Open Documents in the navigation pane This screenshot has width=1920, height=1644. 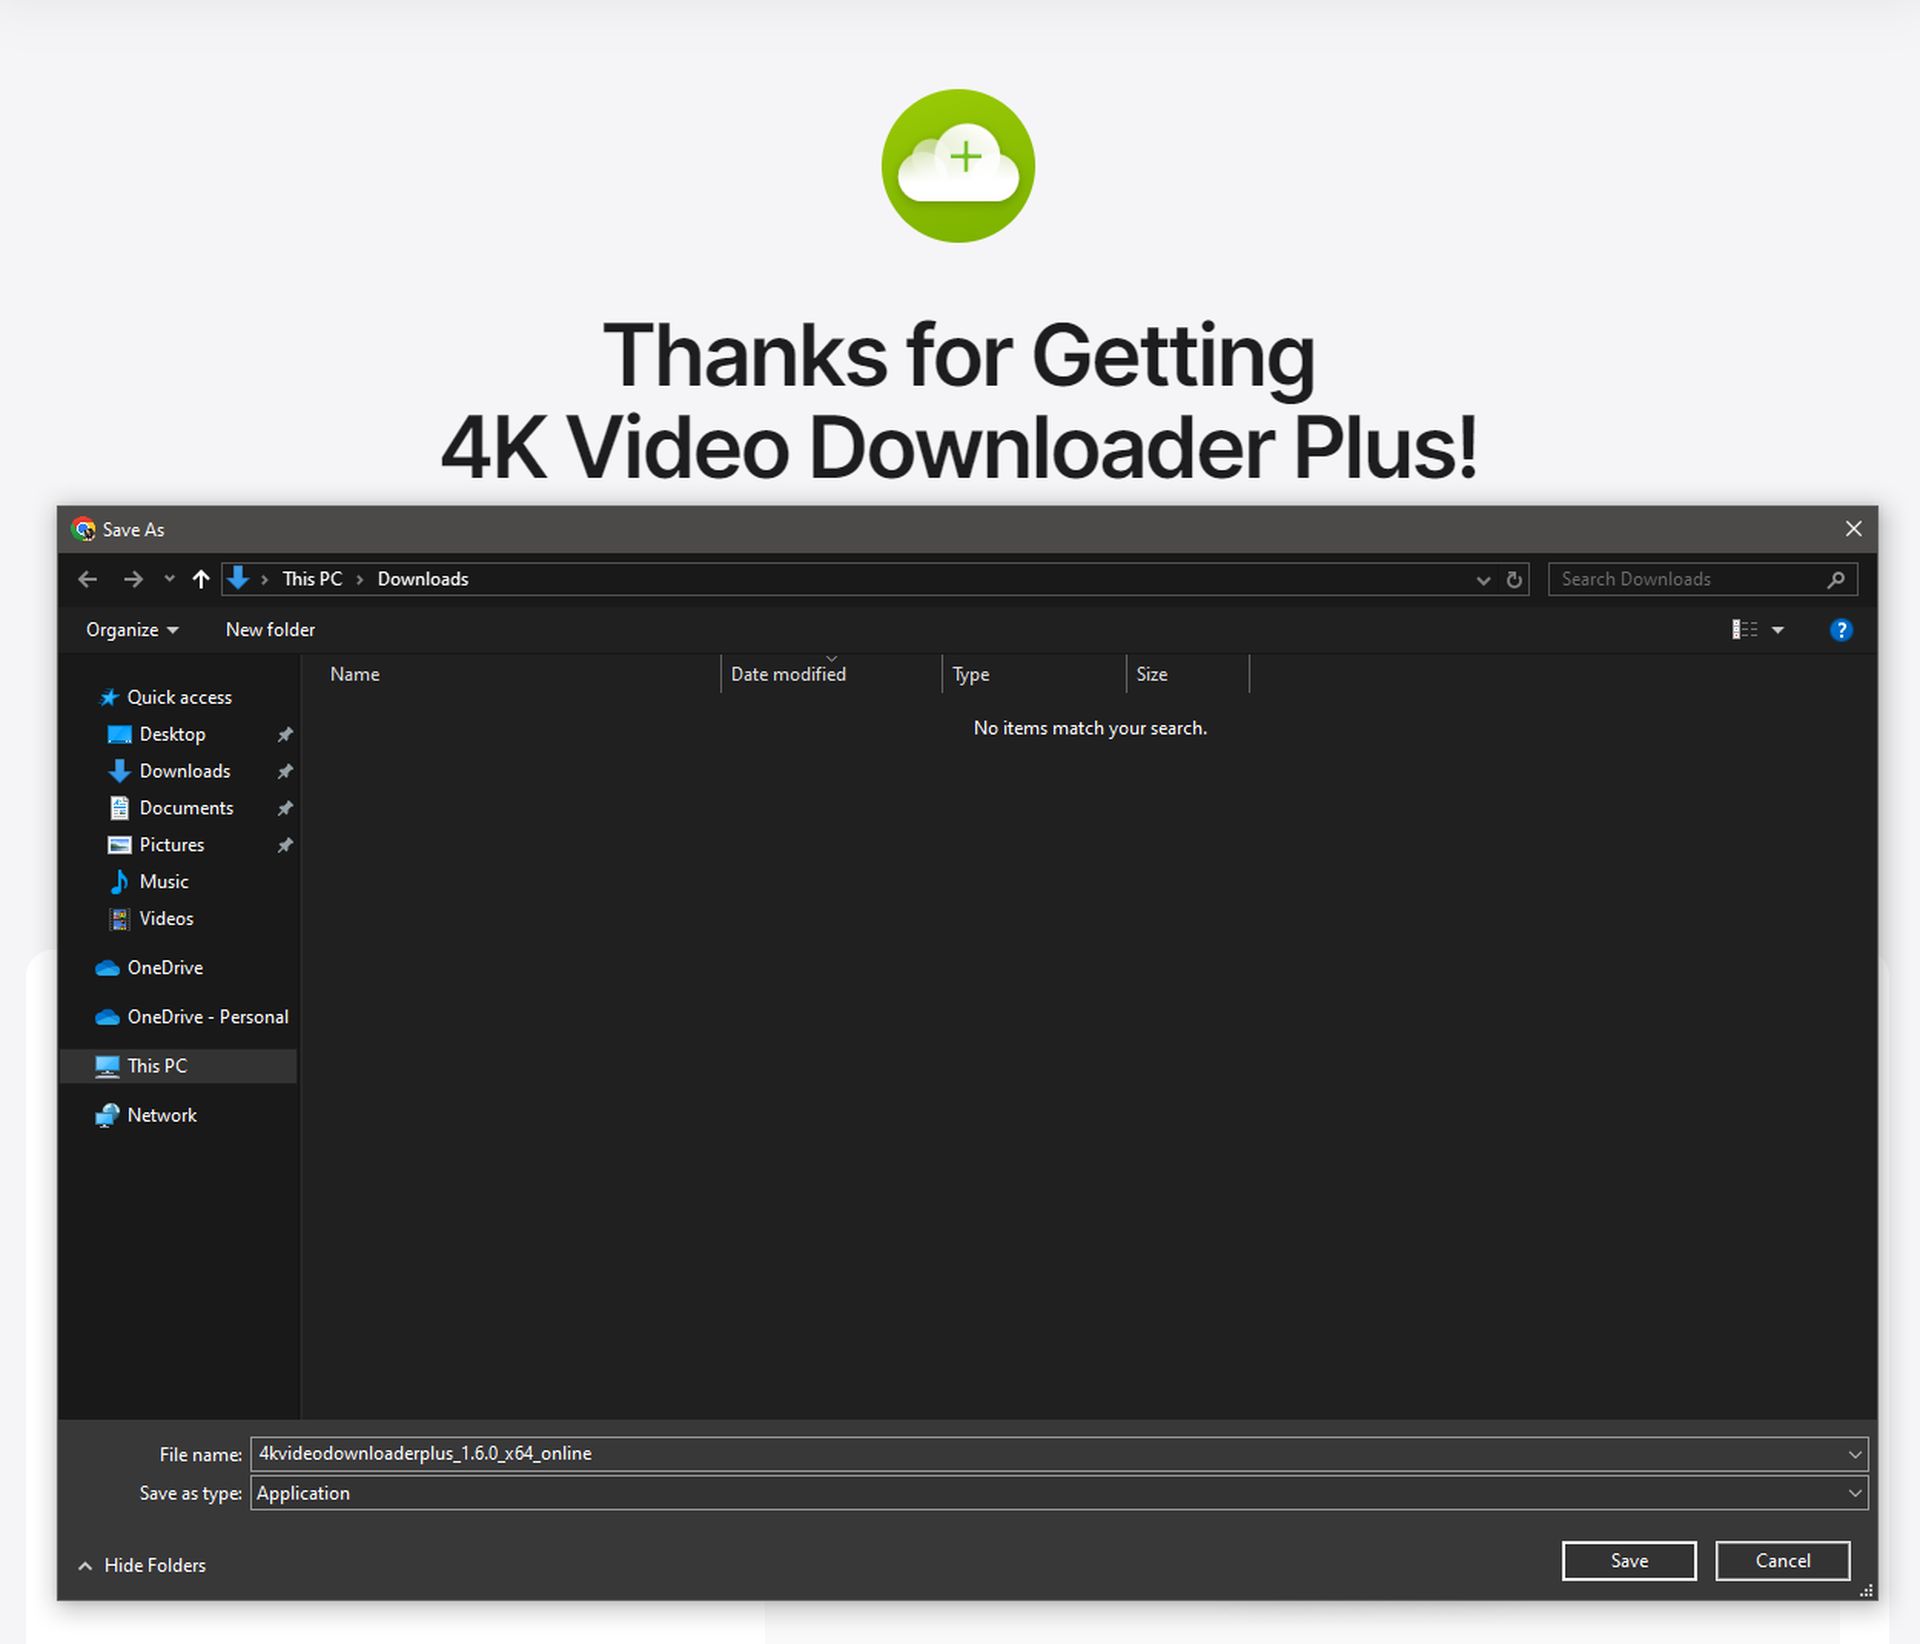tap(186, 808)
